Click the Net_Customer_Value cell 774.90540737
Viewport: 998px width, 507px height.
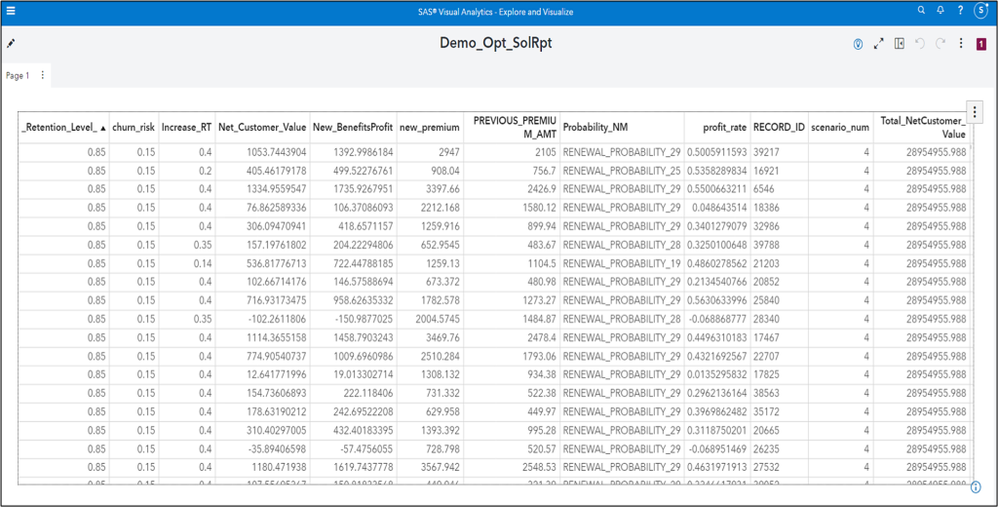coord(262,356)
